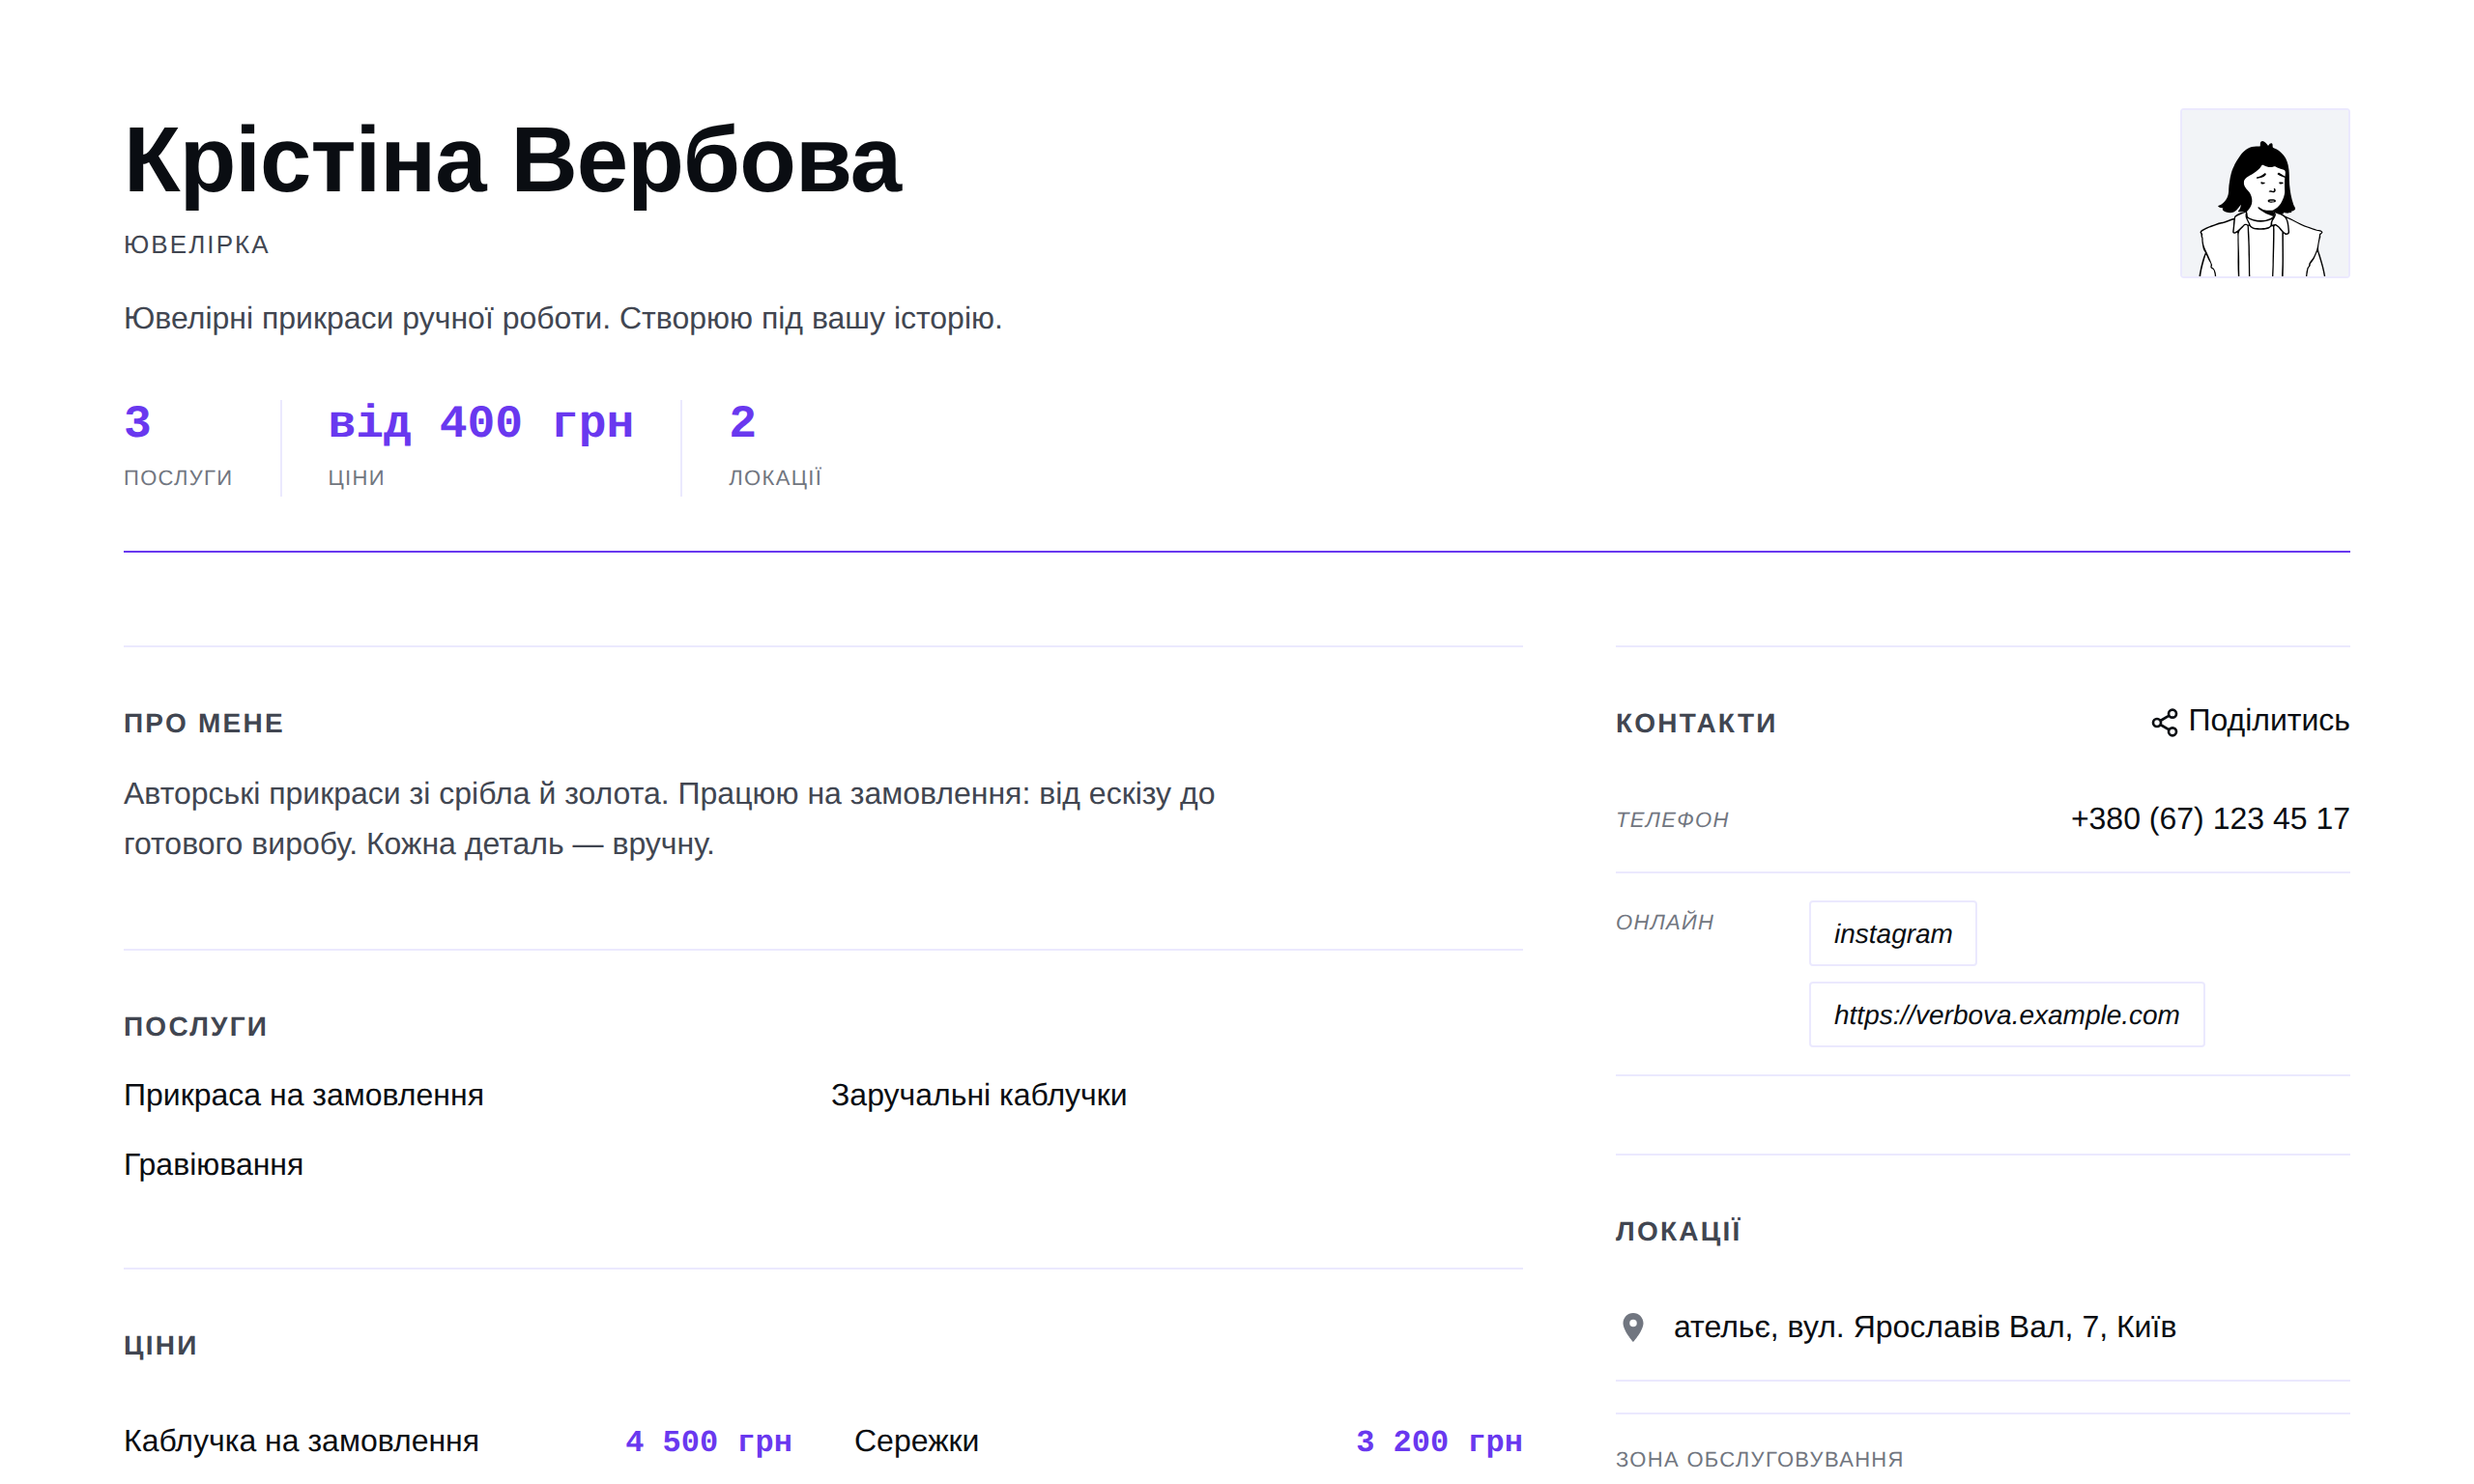Click the map pin icon by the ательє address
The width and height of the screenshot is (2474, 1484).
tap(1632, 1327)
